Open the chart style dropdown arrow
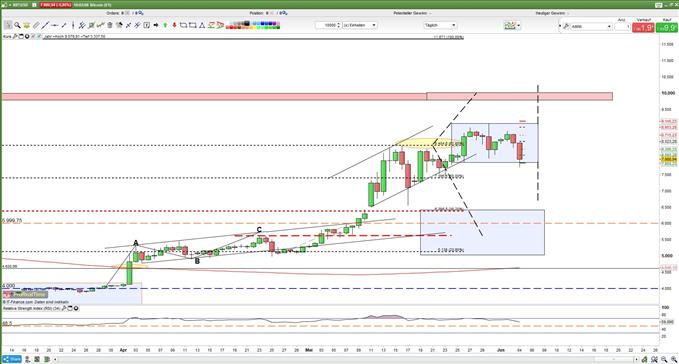Image resolution: width=679 pixels, height=364 pixels. [x=519, y=26]
